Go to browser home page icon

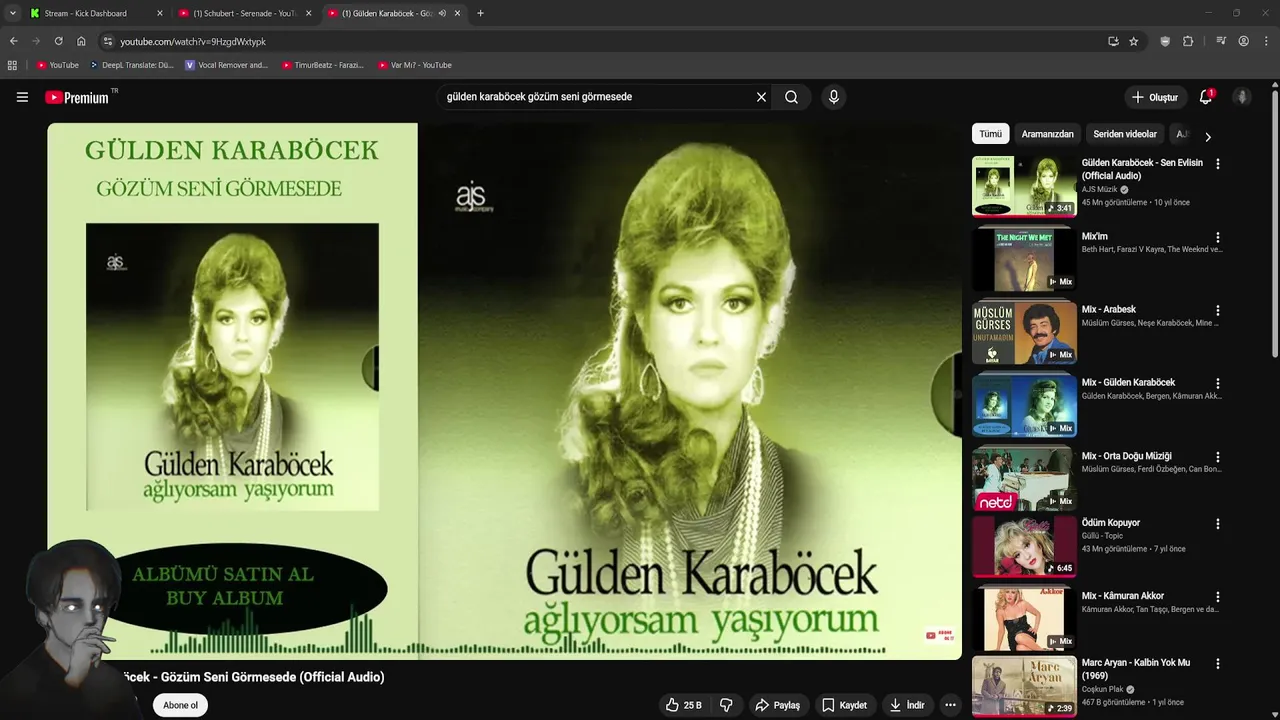pyautogui.click(x=81, y=41)
